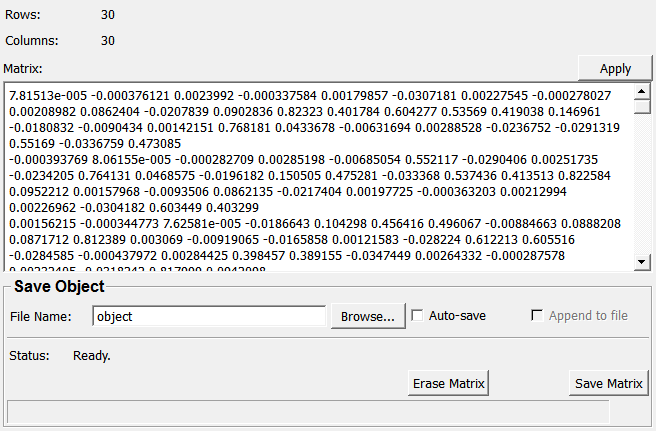
Task: Open the Browse... file dialog
Action: [368, 316]
